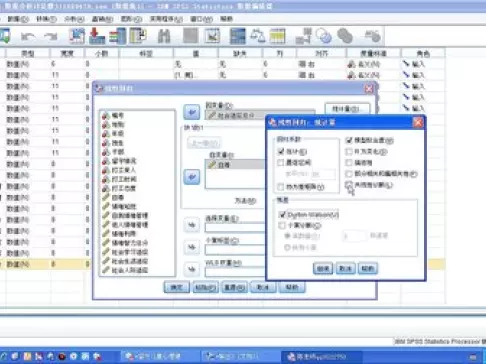Enable the collinearity diagnostics checkbox (共线性诊断)
The image size is (486, 364).
tap(349, 185)
